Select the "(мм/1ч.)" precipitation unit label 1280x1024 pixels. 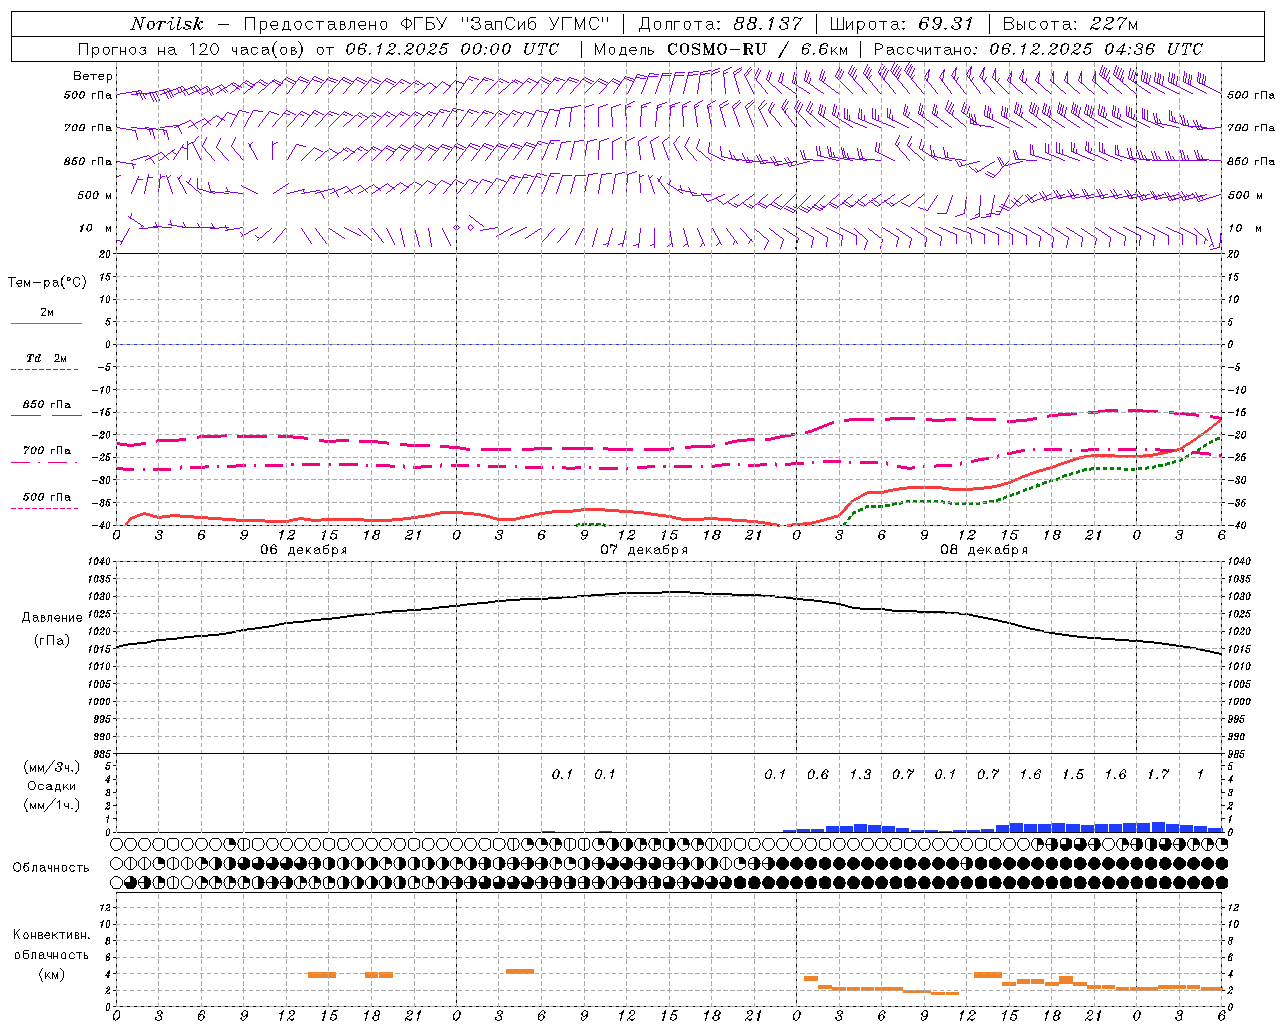(x=51, y=805)
